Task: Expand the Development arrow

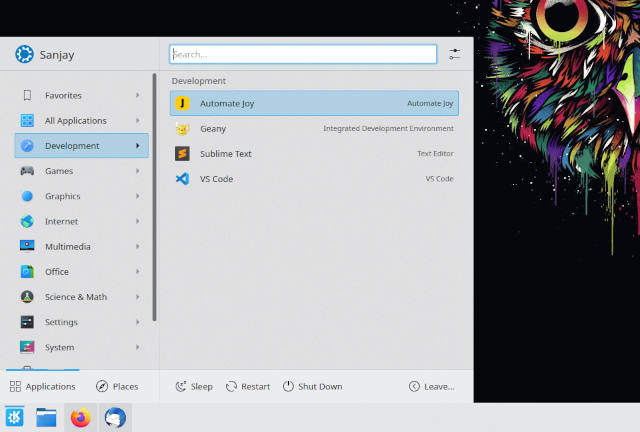Action: tap(138, 146)
